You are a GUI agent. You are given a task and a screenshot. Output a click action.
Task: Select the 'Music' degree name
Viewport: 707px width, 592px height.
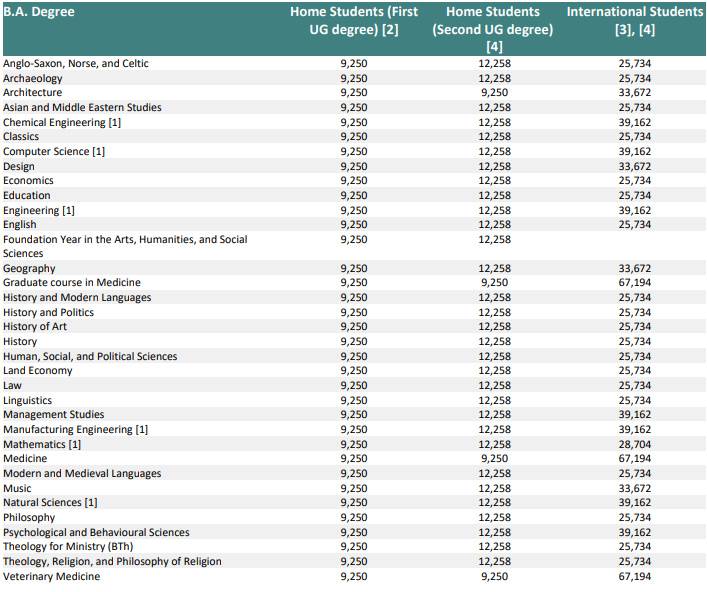(x=17, y=489)
